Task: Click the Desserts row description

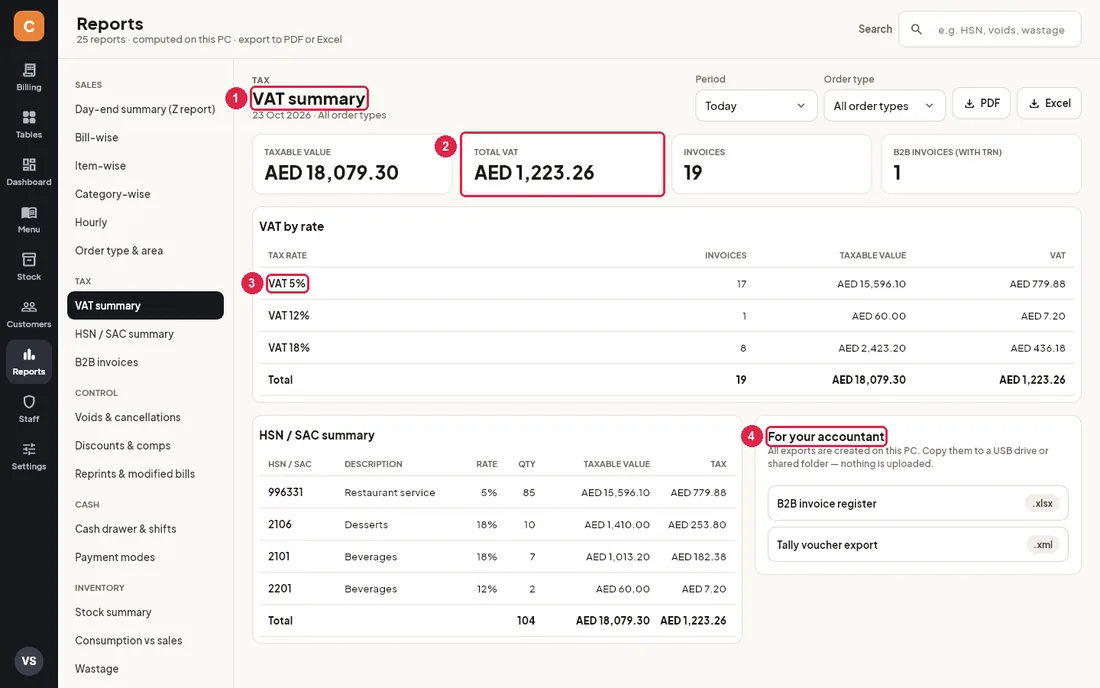Action: (366, 525)
